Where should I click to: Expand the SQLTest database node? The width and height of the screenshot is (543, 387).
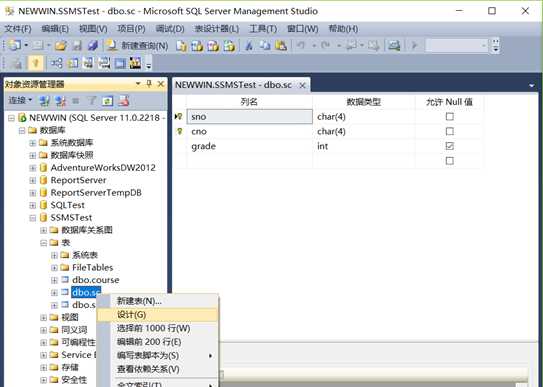click(x=33, y=205)
